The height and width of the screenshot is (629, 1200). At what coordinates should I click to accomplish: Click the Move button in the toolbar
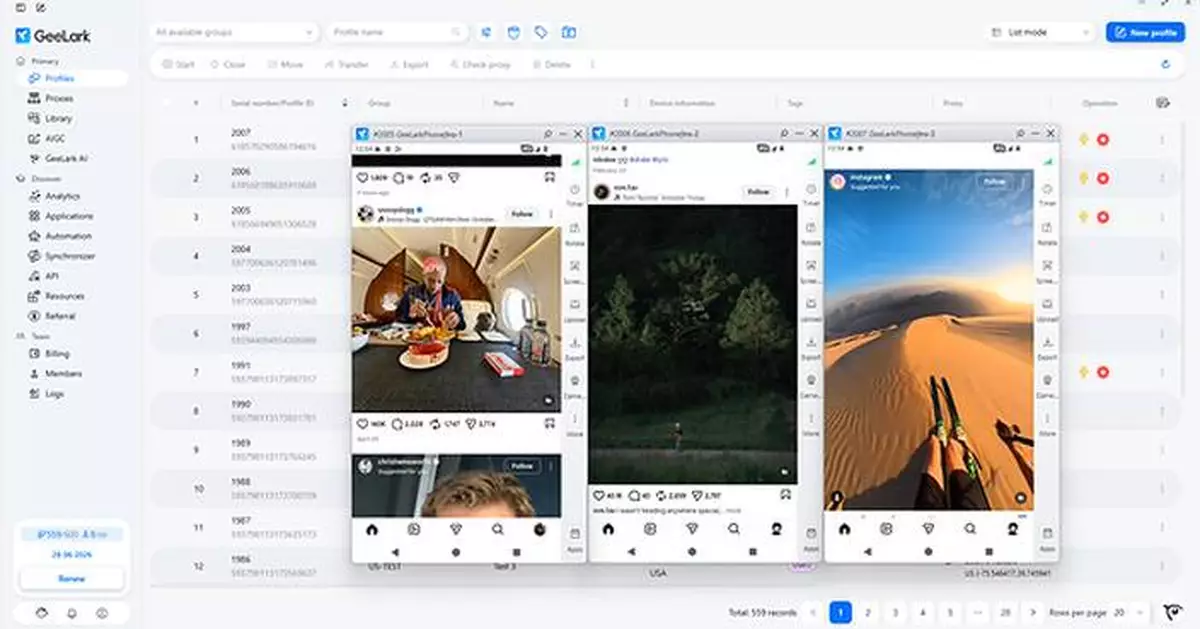pos(285,64)
